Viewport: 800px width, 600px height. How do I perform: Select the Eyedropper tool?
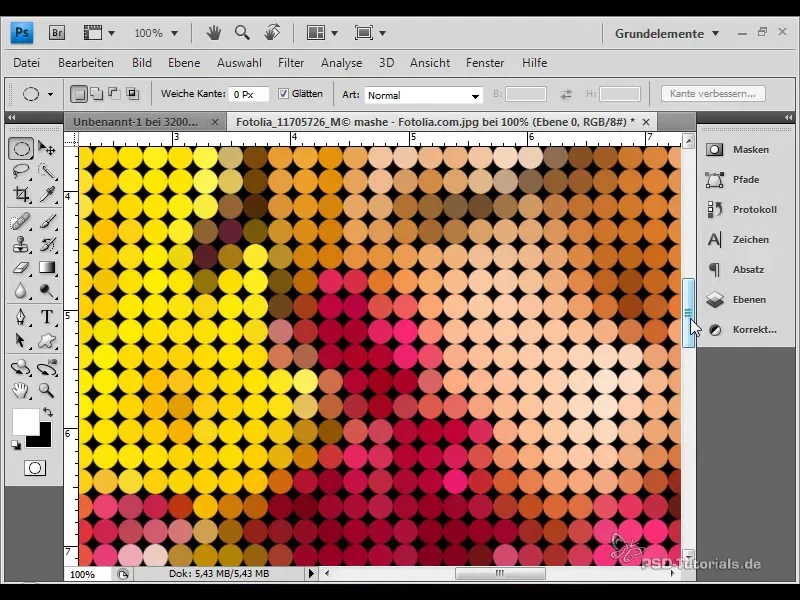point(47,194)
